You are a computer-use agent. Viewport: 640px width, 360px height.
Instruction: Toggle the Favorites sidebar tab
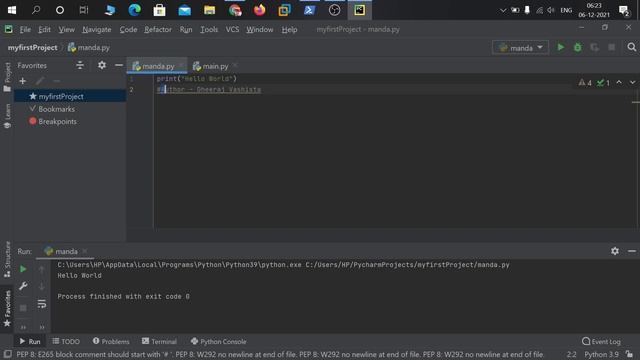pos(7,308)
